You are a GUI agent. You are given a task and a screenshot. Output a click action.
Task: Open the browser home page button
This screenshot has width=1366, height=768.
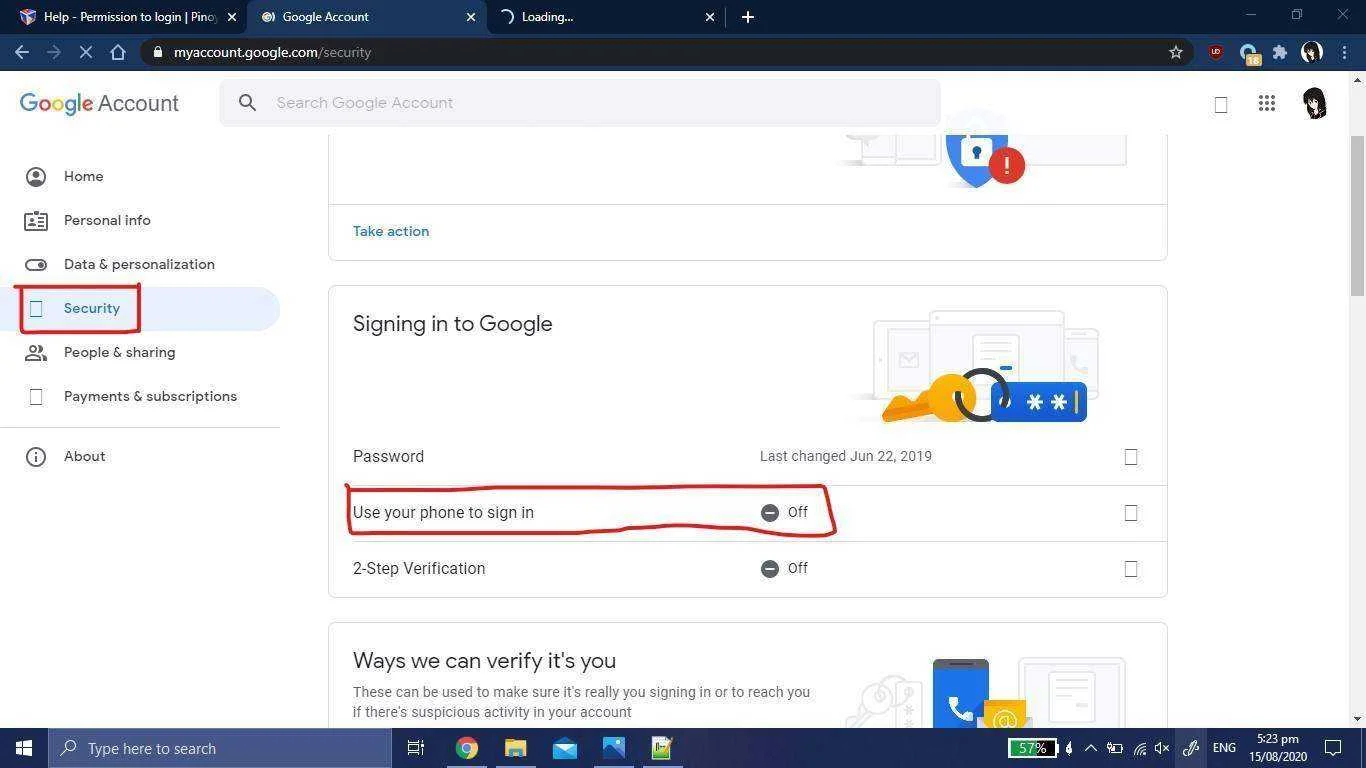(x=118, y=52)
